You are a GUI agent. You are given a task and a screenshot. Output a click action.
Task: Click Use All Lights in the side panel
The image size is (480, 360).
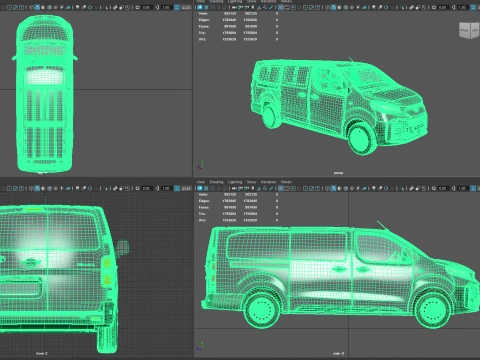click(x=358, y=188)
